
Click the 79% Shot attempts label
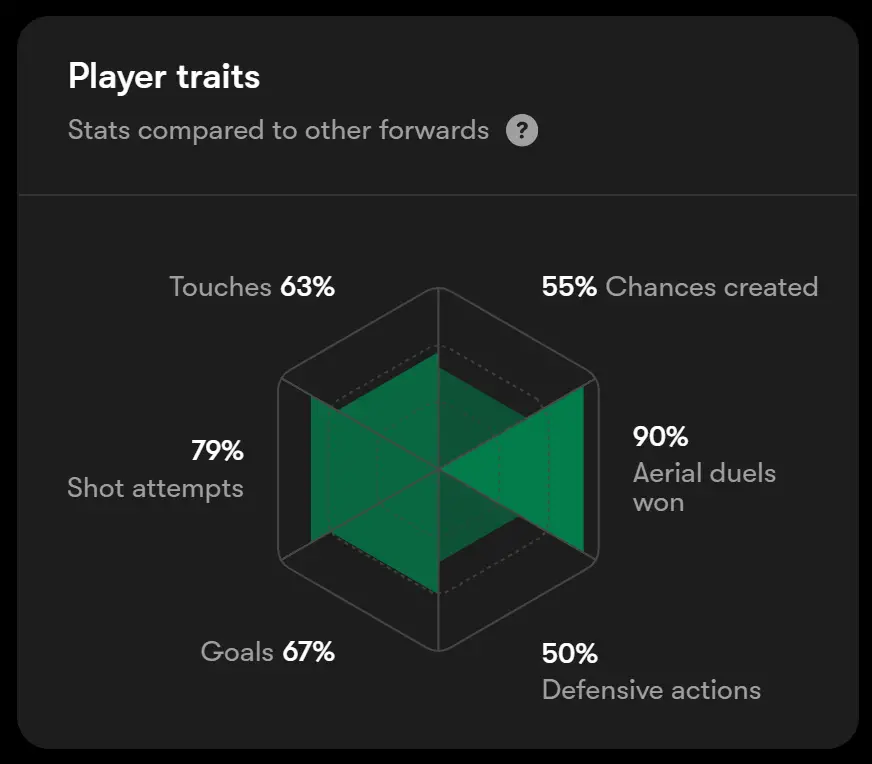tap(155, 470)
